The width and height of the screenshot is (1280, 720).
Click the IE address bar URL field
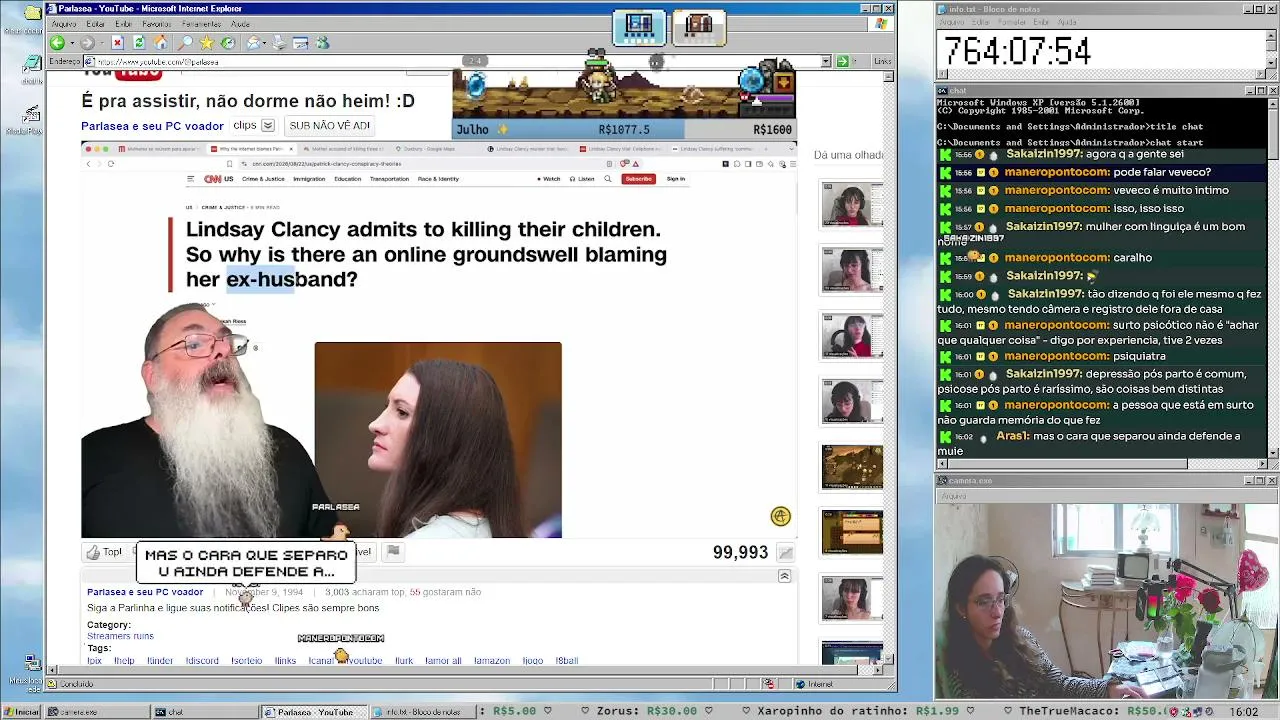(x=457, y=61)
